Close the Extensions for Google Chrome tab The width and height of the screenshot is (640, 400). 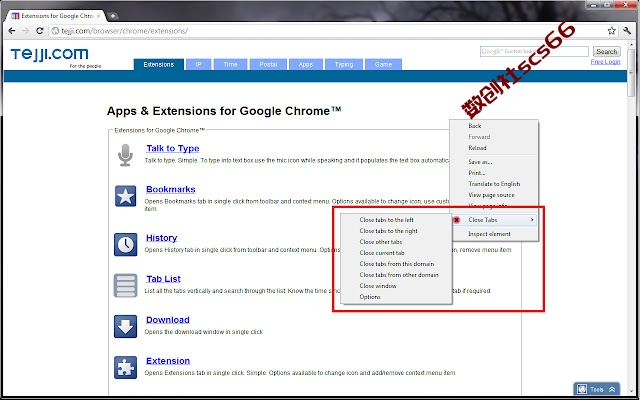[98, 16]
